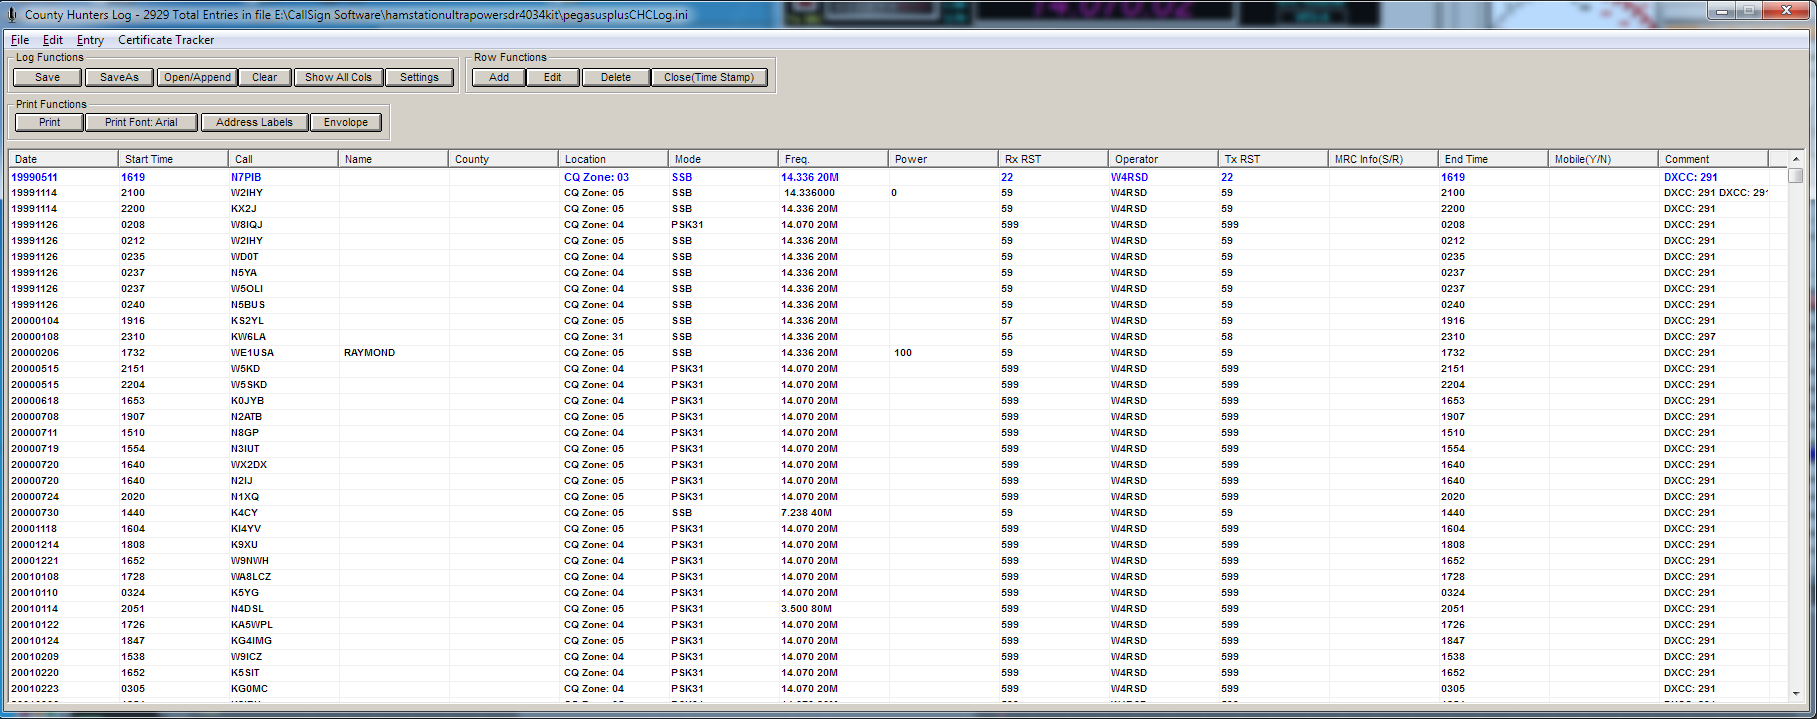Select the K4CY call cell

(244, 513)
